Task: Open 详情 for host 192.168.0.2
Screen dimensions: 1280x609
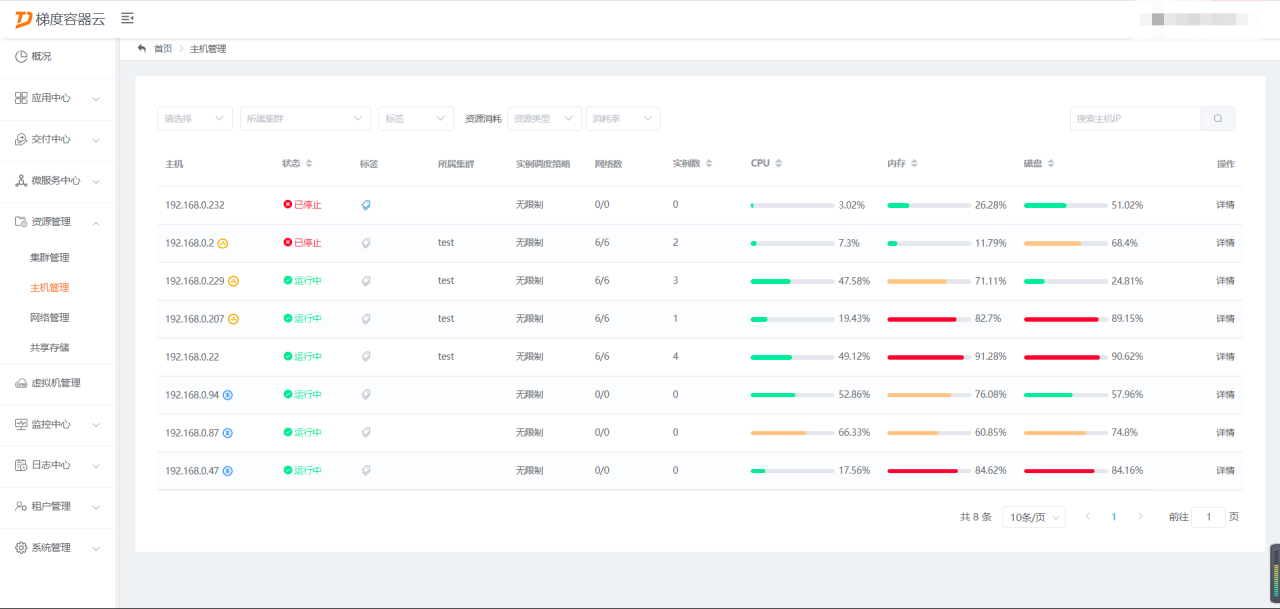Action: click(1225, 243)
